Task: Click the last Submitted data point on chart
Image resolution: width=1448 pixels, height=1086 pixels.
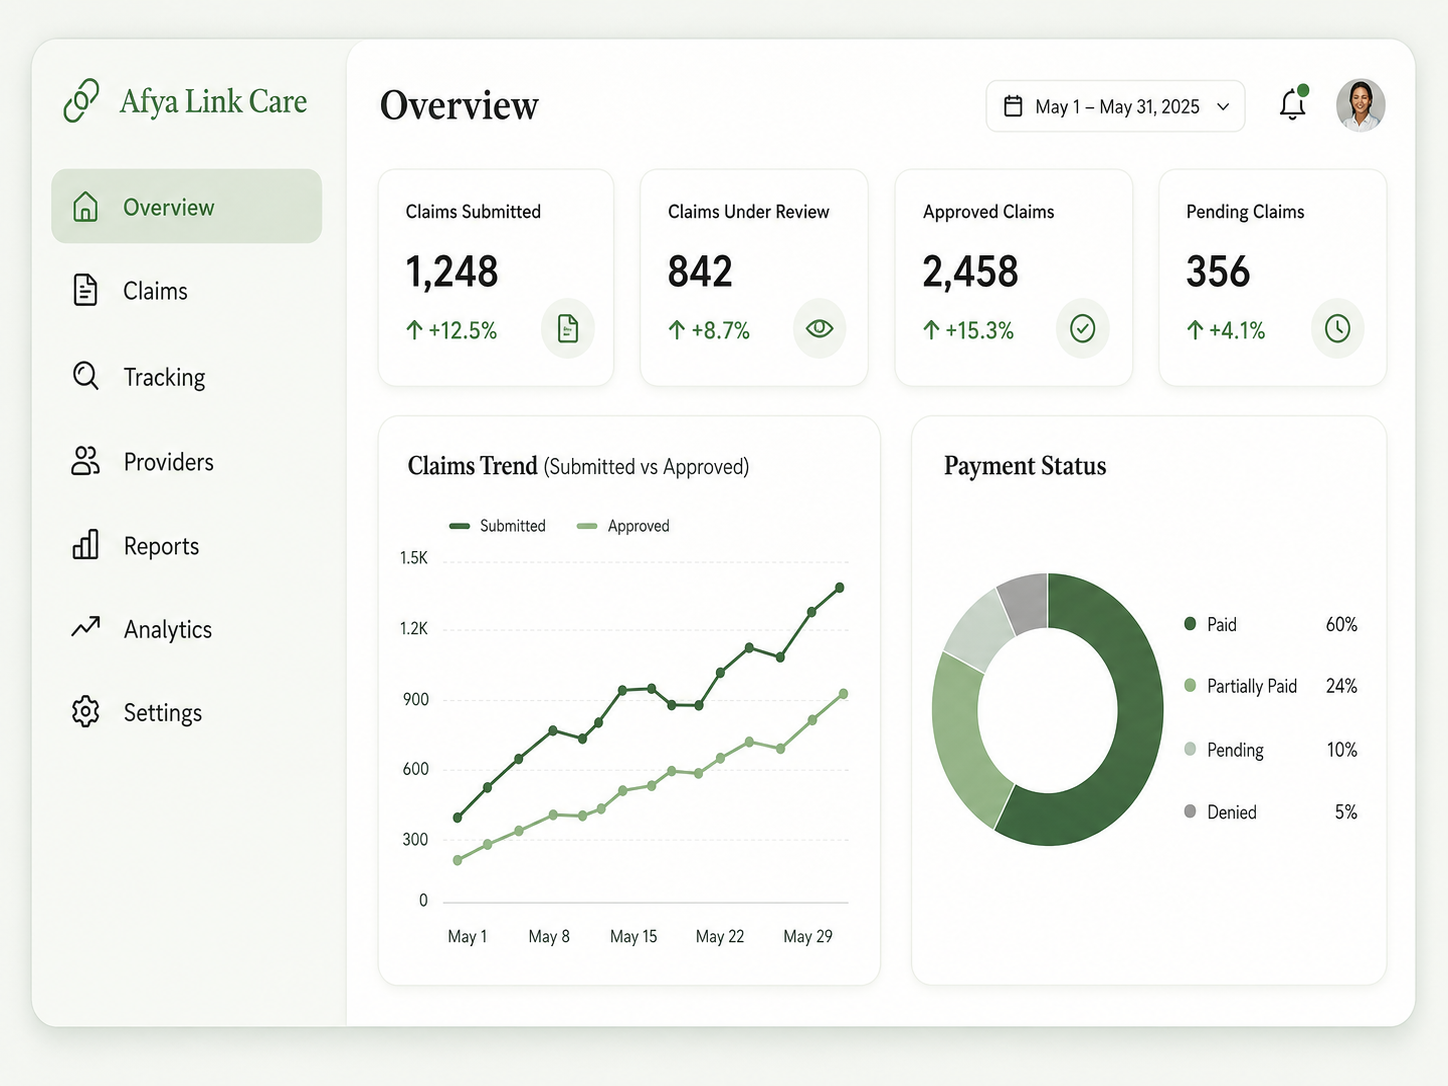Action: click(839, 588)
